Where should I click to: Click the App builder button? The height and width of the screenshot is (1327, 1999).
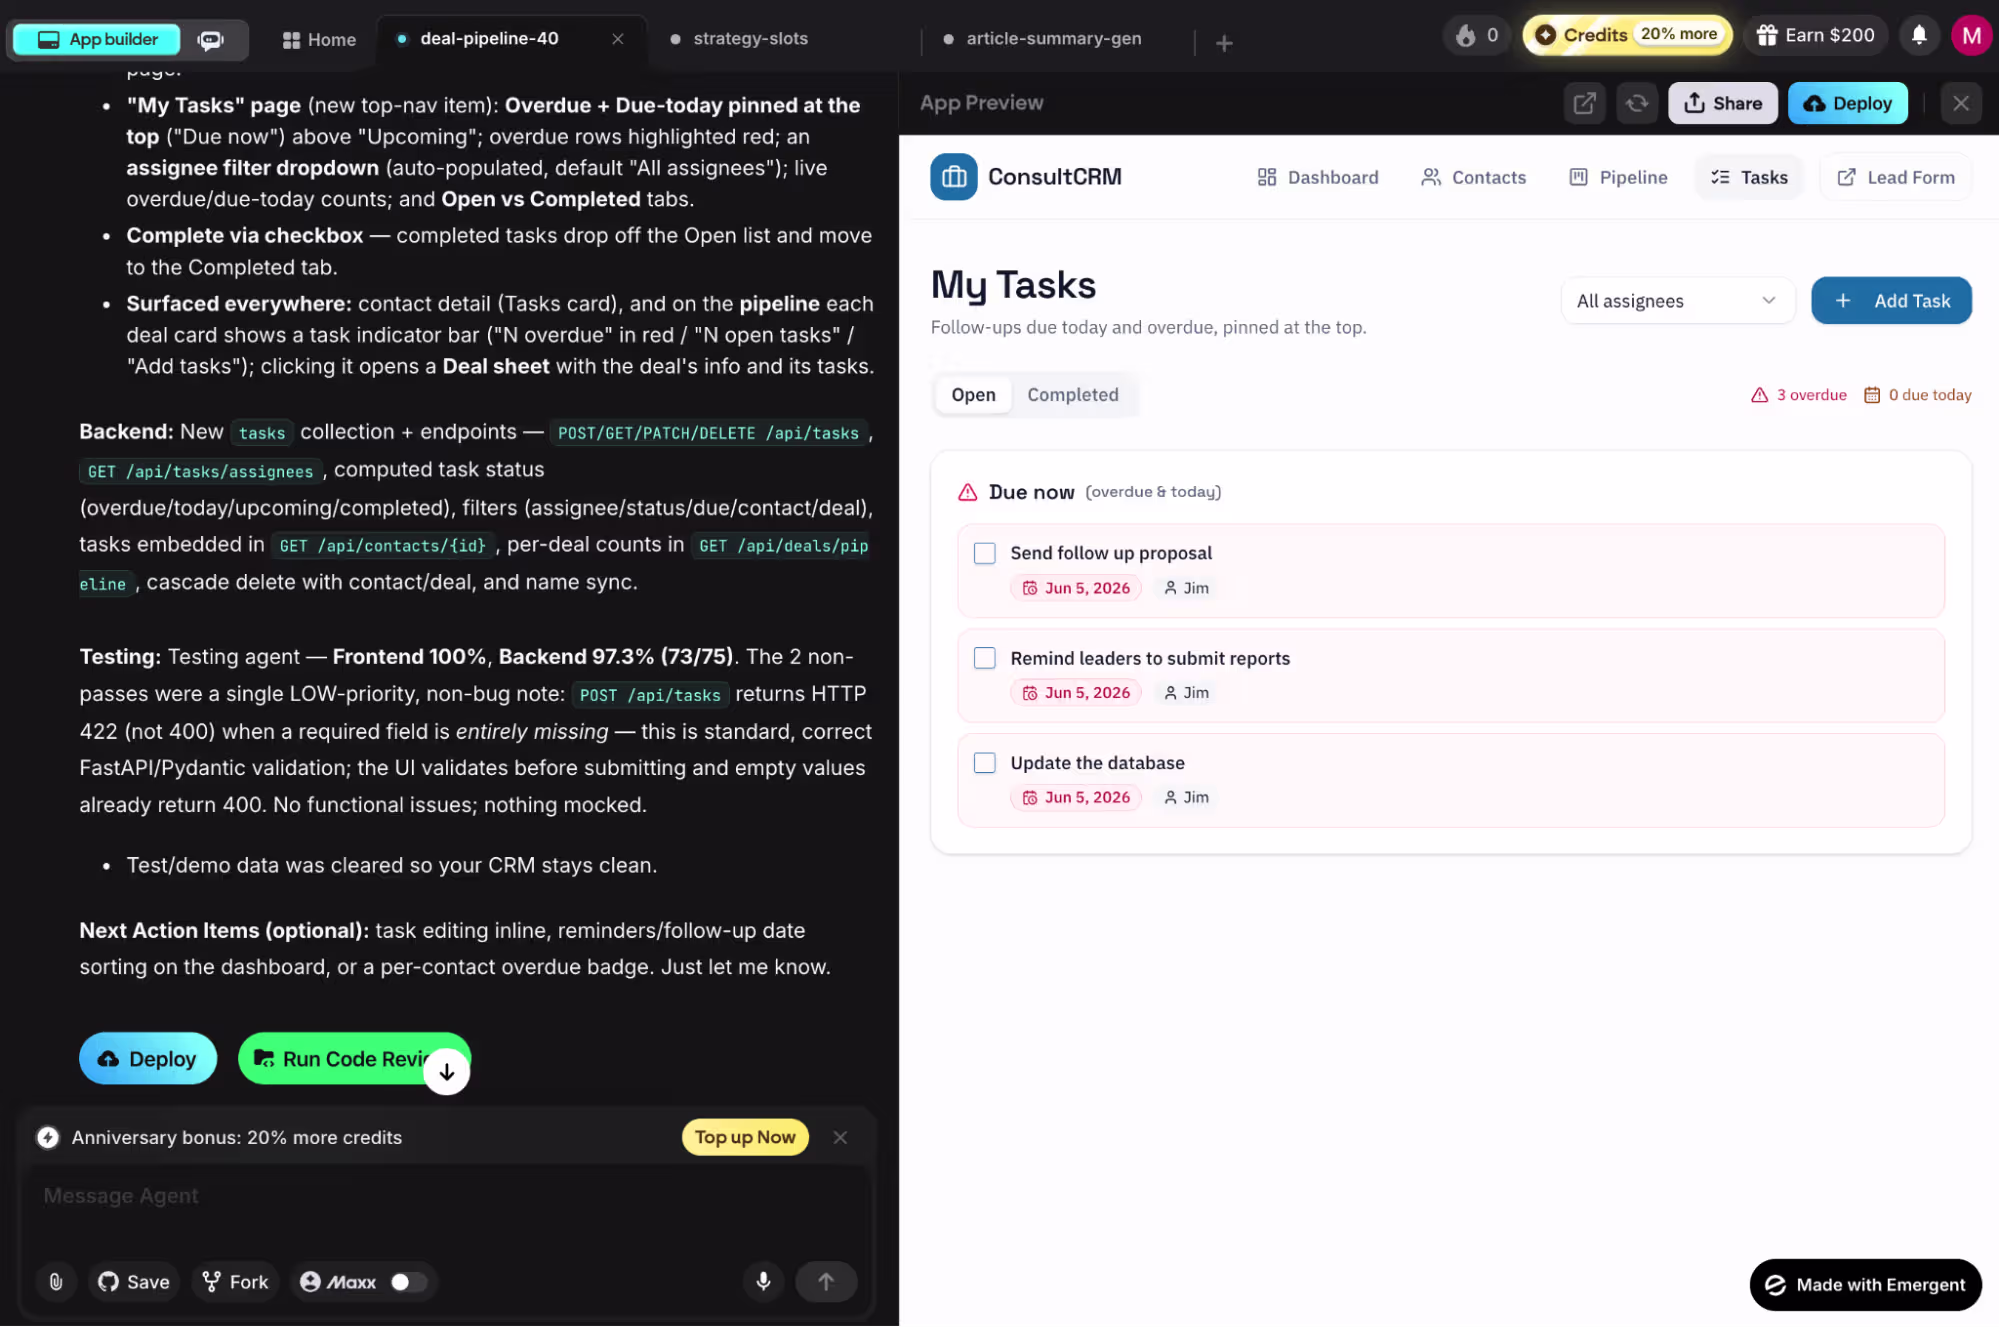point(97,39)
